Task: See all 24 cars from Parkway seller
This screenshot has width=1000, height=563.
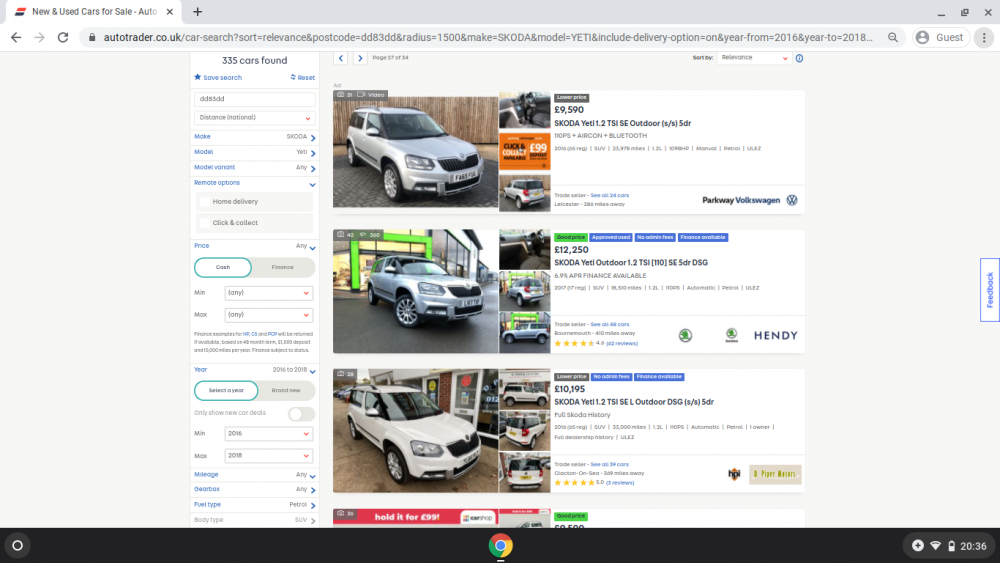Action: (610, 195)
